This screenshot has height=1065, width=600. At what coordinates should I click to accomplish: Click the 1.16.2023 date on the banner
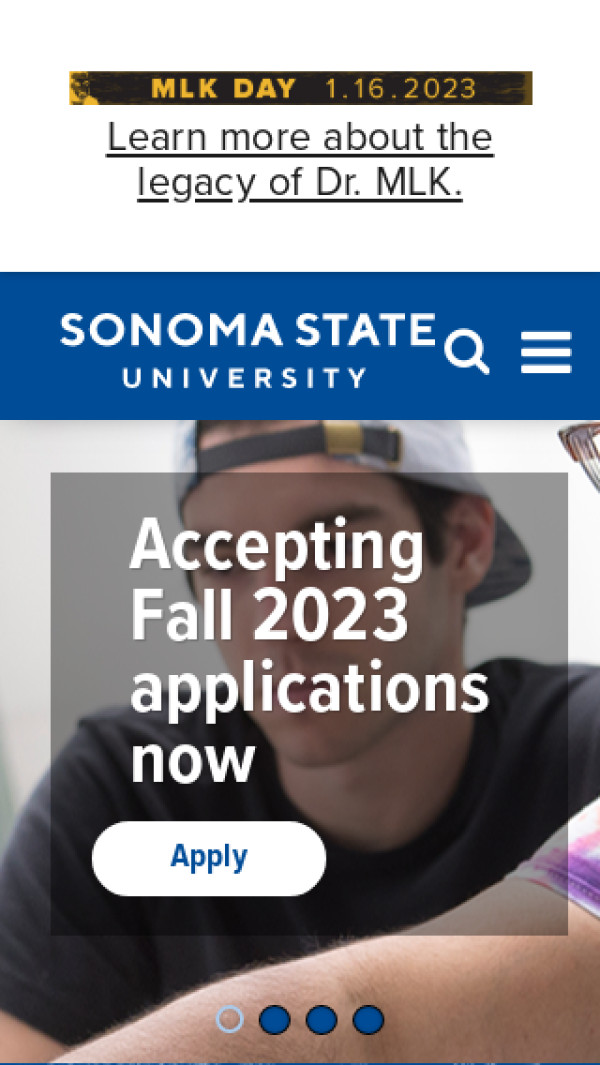[400, 89]
